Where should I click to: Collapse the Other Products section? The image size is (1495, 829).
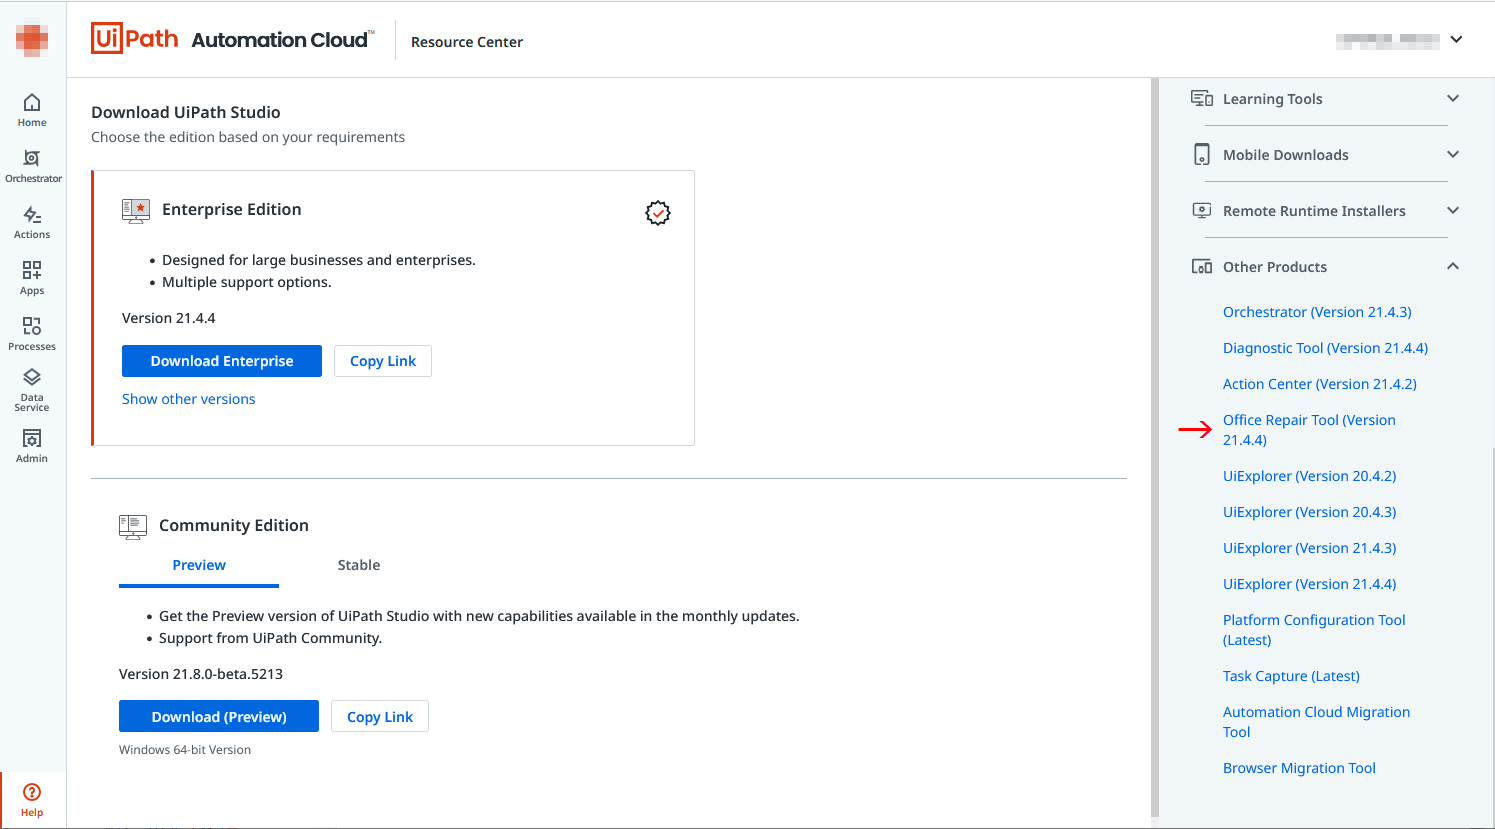[1452, 266]
